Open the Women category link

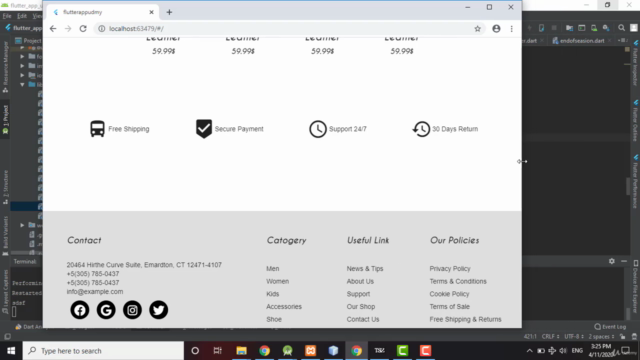(278, 281)
